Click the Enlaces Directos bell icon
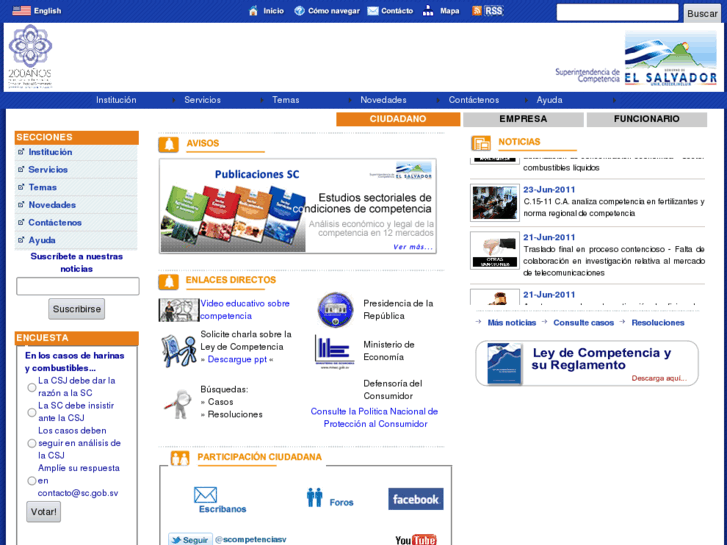727x545 pixels. coord(168,282)
